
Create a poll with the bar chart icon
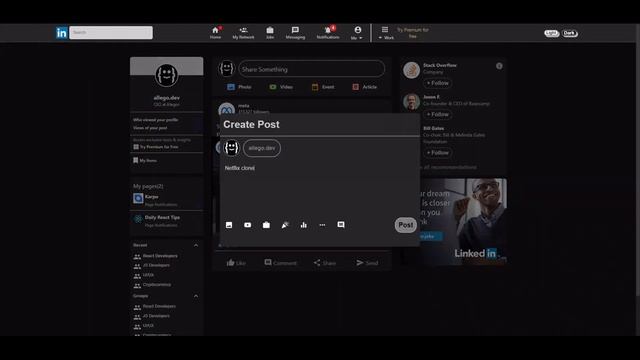[x=304, y=225]
